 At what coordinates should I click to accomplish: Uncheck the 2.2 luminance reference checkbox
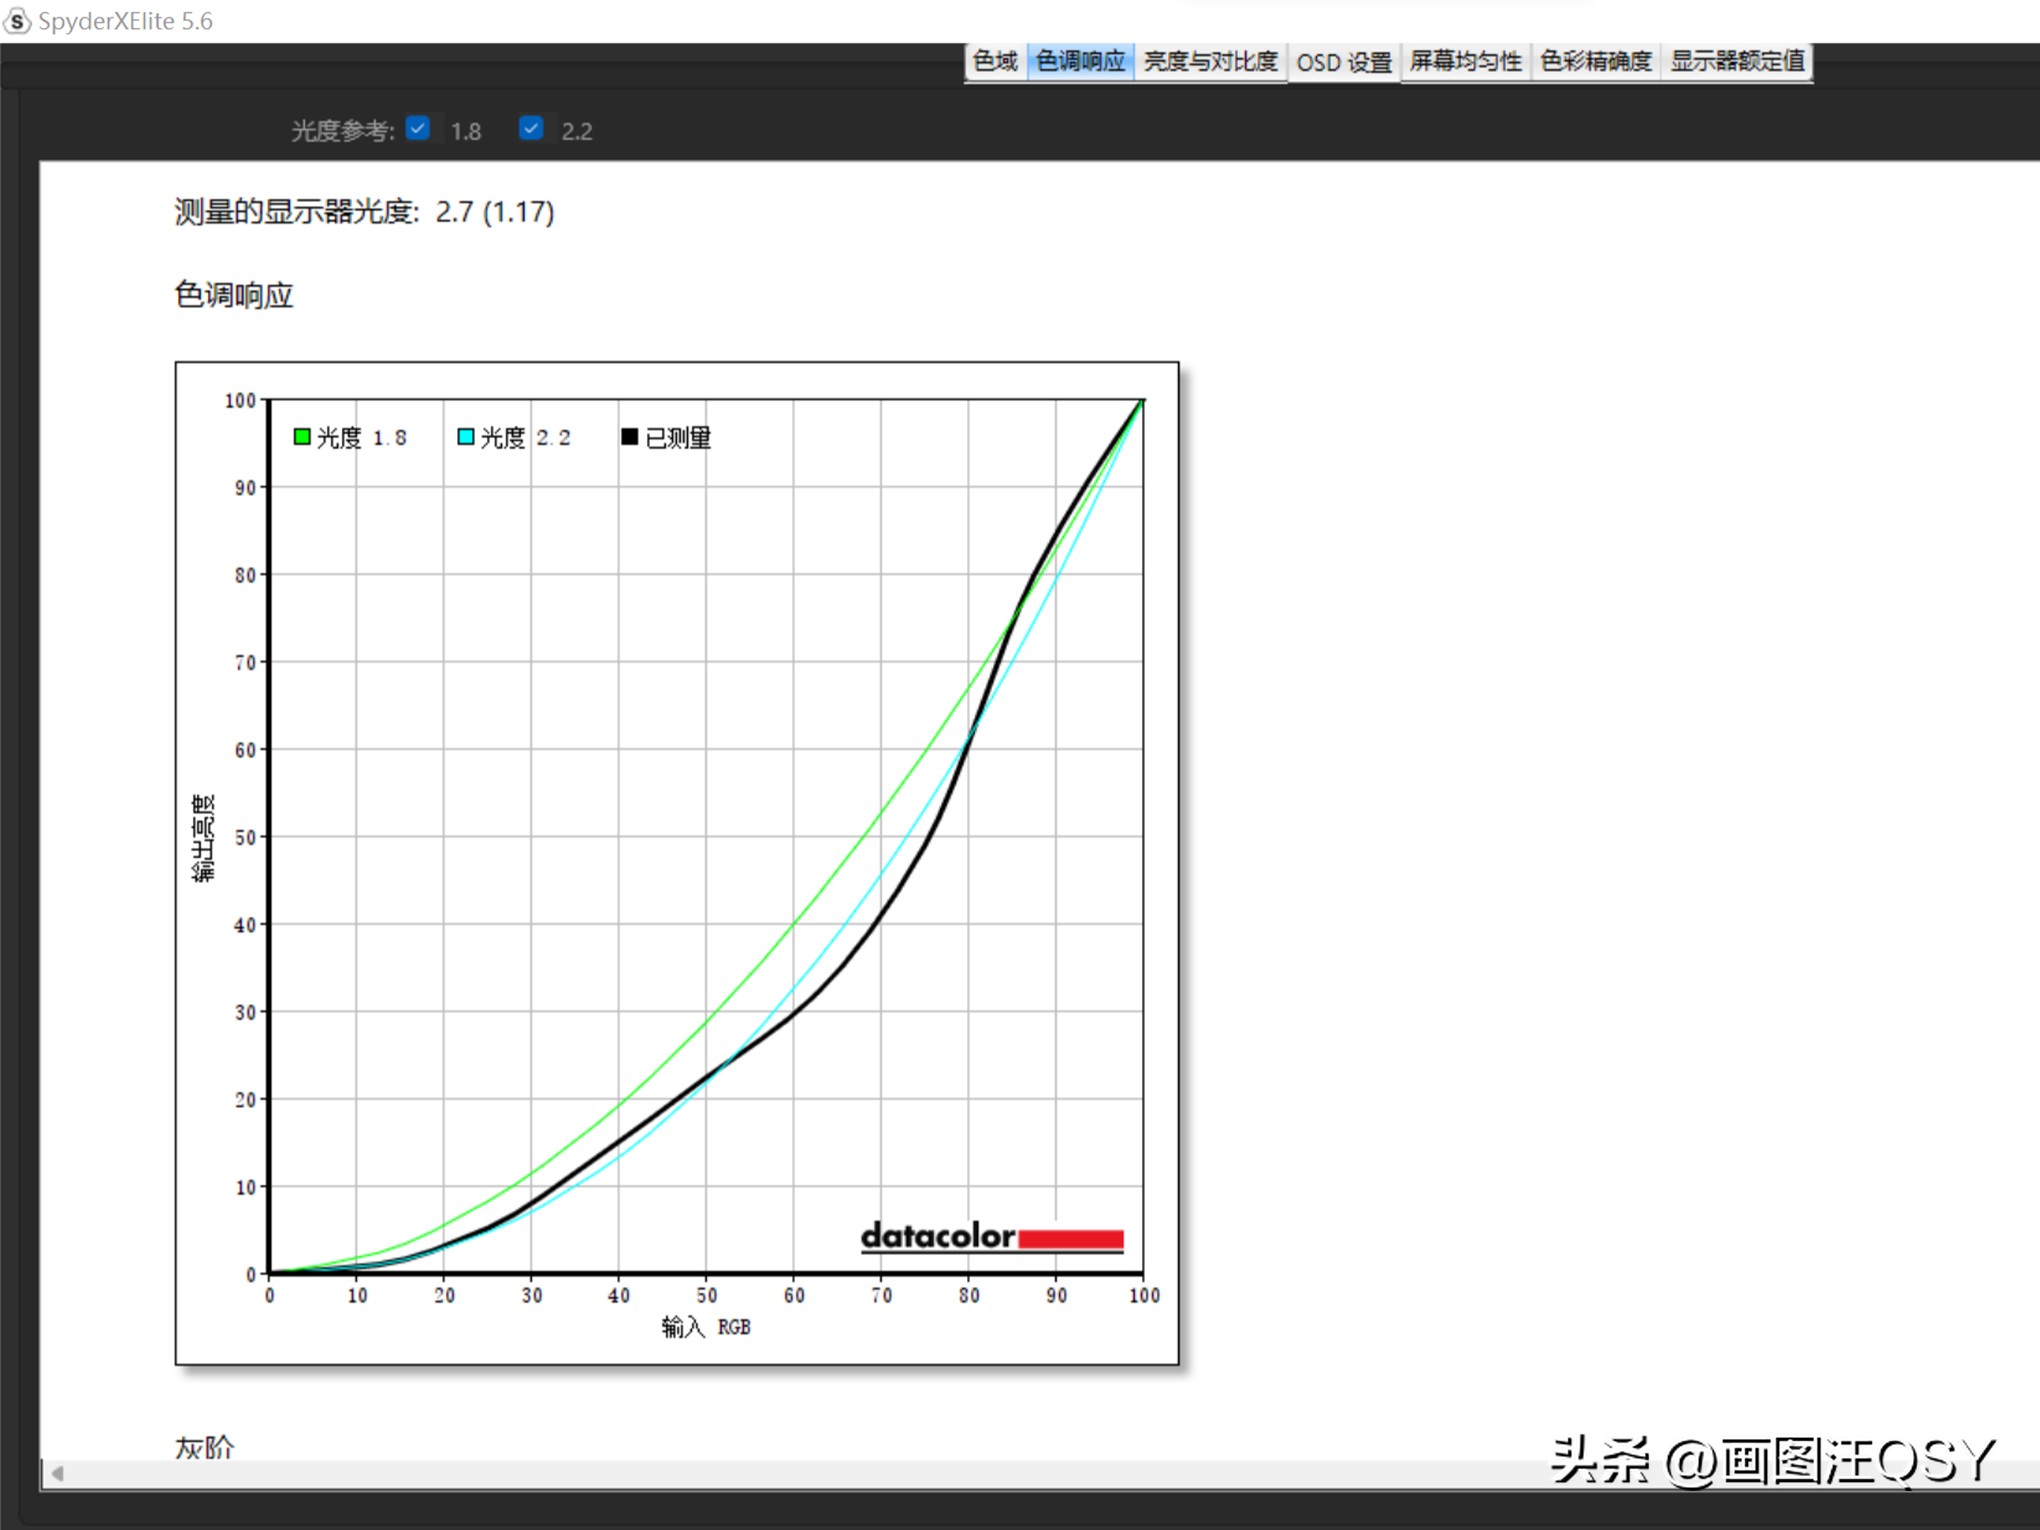[x=532, y=128]
